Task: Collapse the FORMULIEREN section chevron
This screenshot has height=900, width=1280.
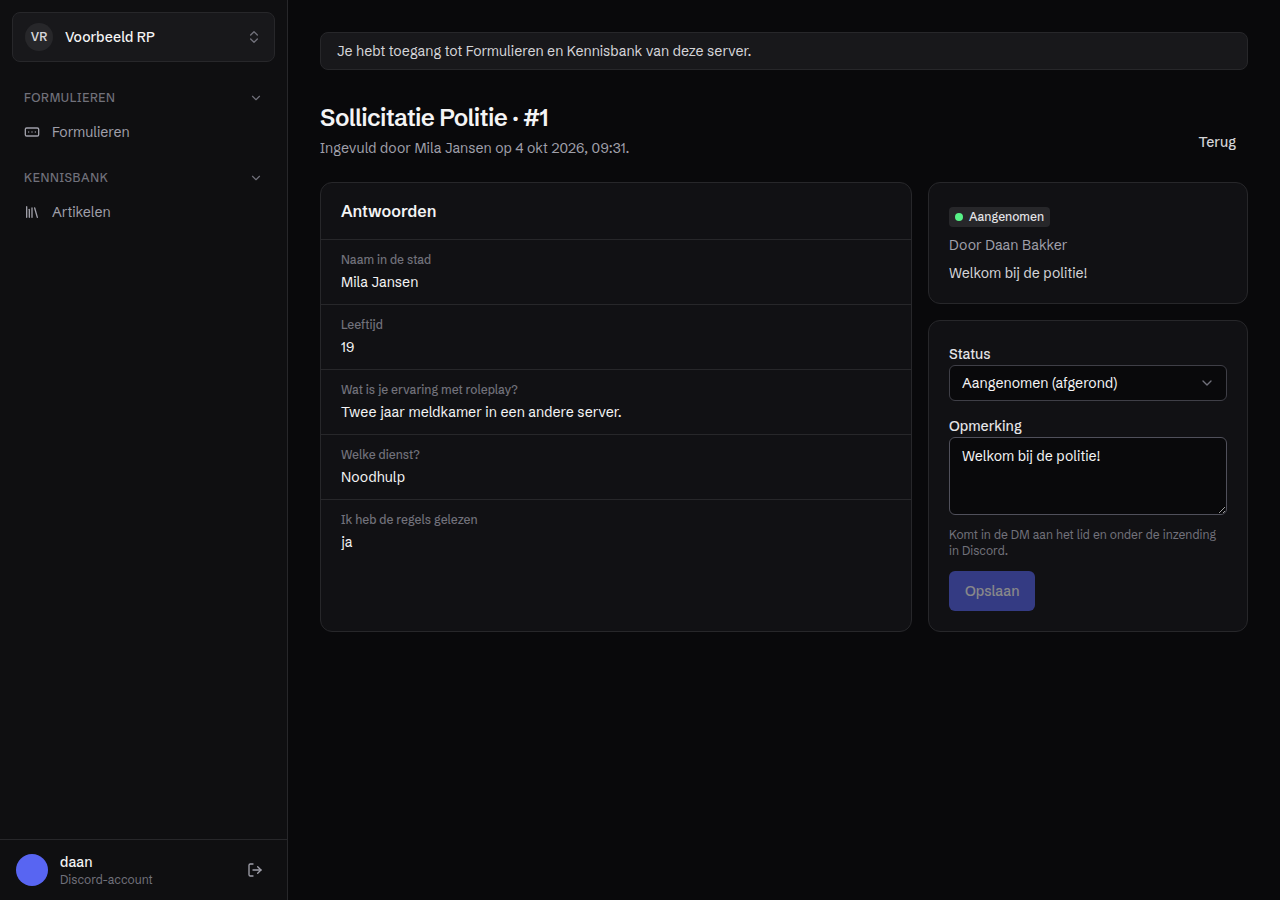Action: [x=256, y=98]
